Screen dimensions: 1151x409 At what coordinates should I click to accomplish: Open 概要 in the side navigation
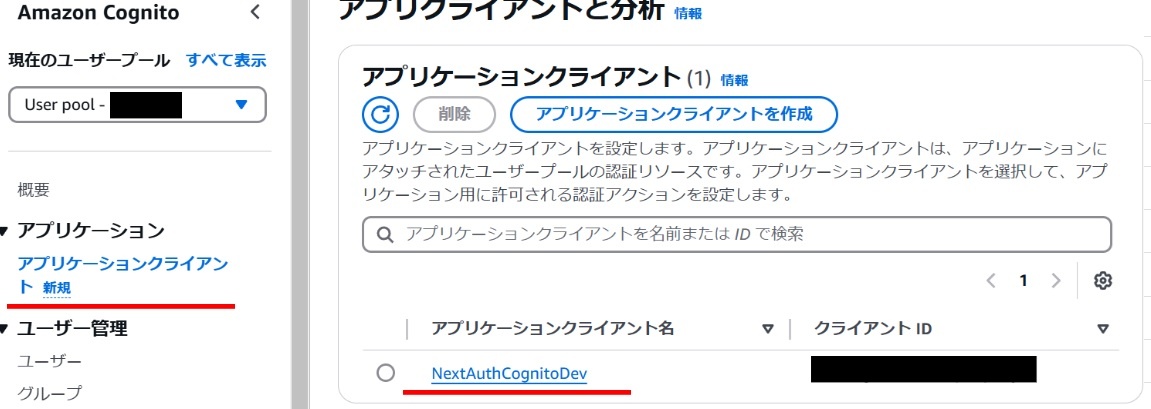point(34,190)
